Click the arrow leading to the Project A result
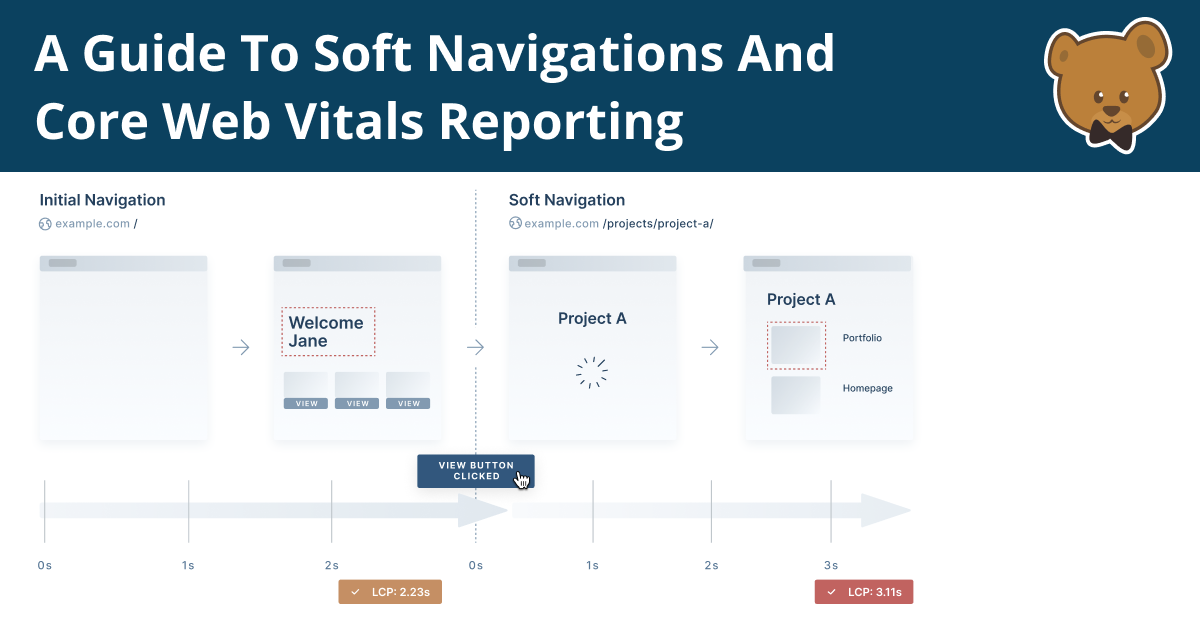 (x=710, y=347)
